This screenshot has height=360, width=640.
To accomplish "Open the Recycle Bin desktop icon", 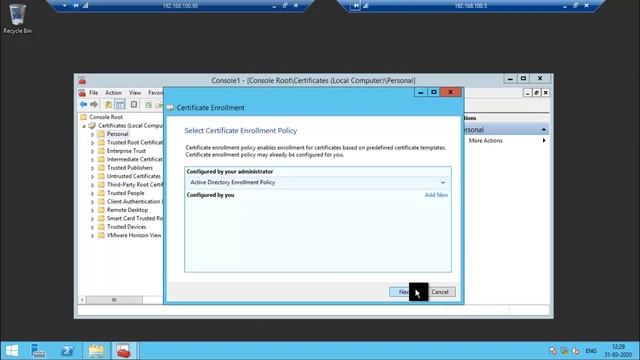I will coord(17,19).
